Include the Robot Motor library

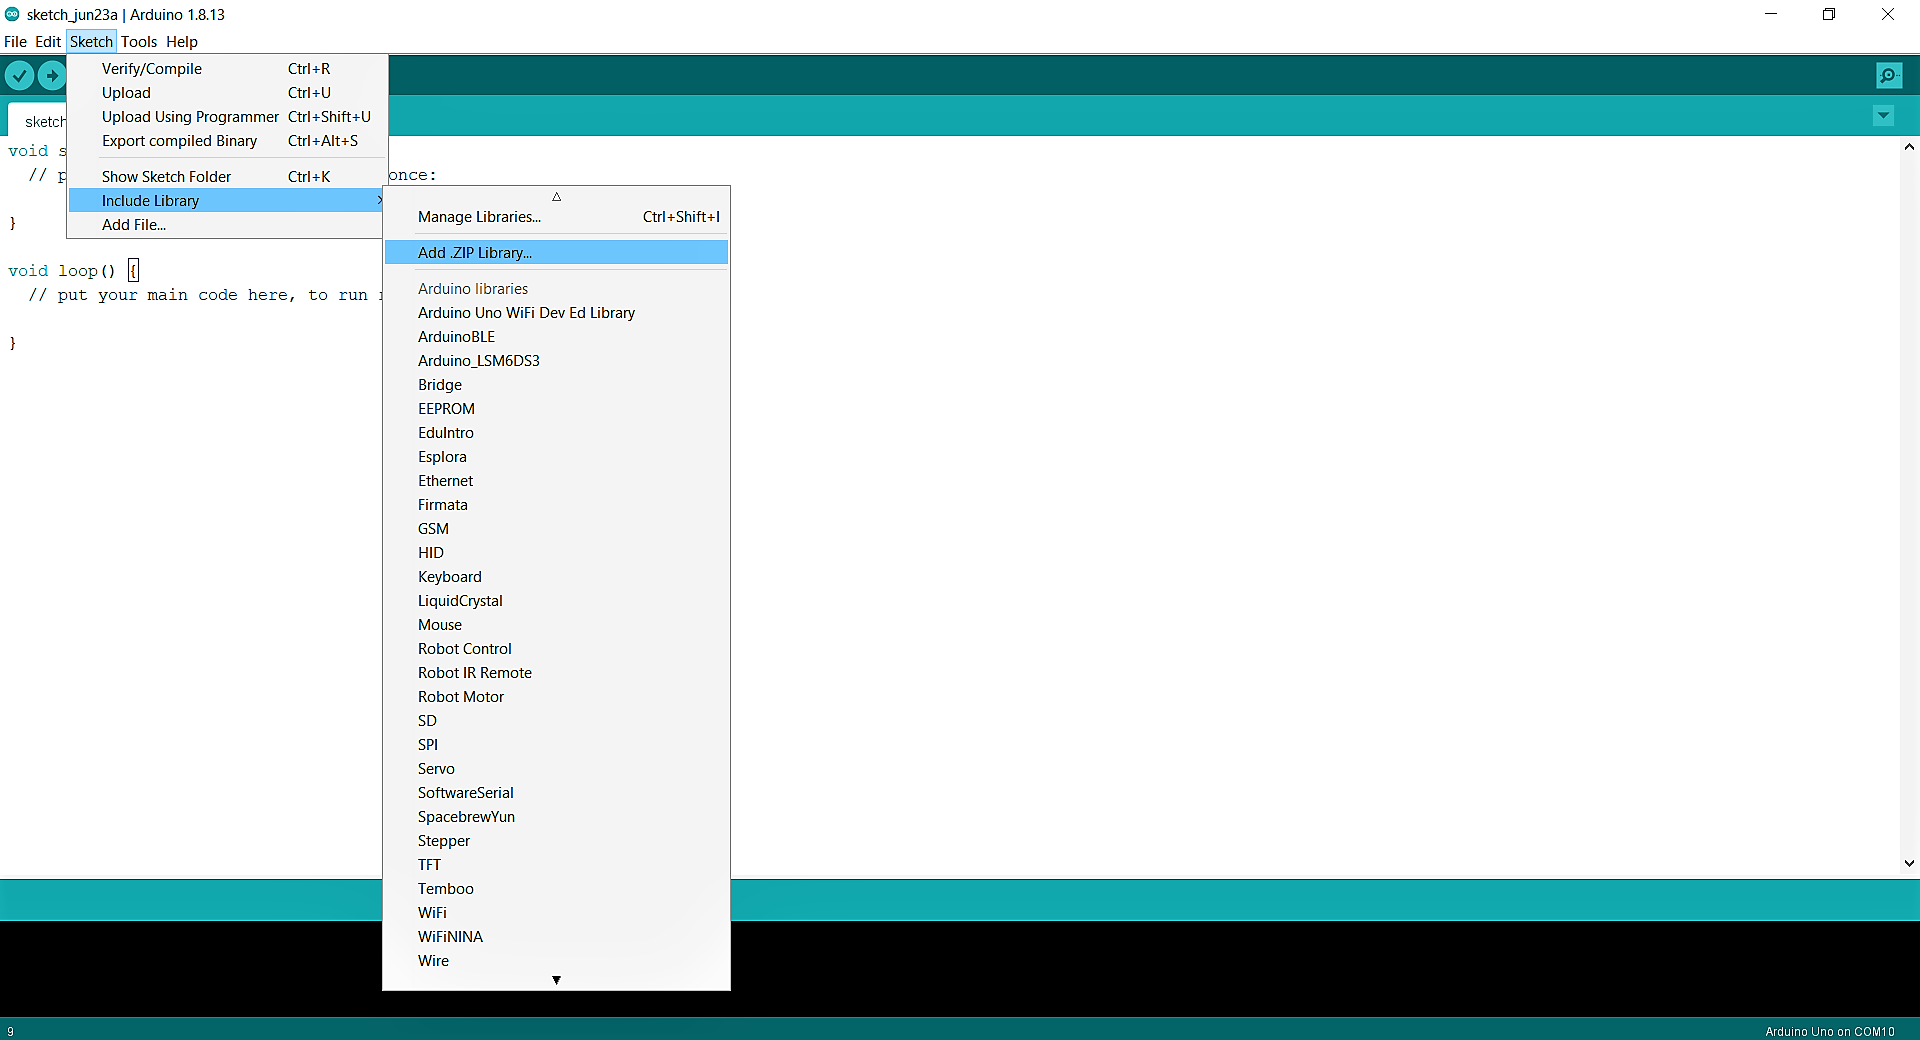pos(556,697)
